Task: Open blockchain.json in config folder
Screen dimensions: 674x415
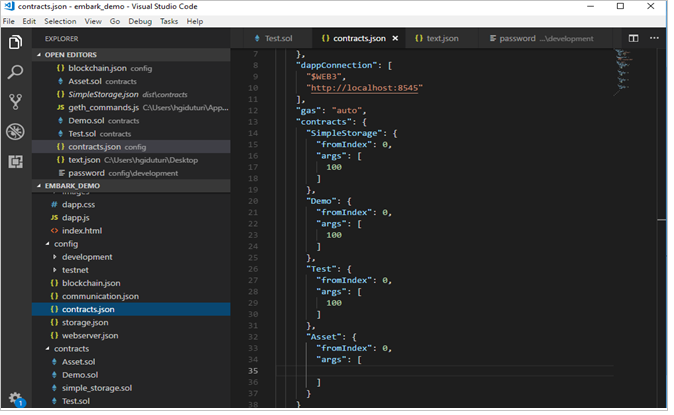Action: coord(132,285)
